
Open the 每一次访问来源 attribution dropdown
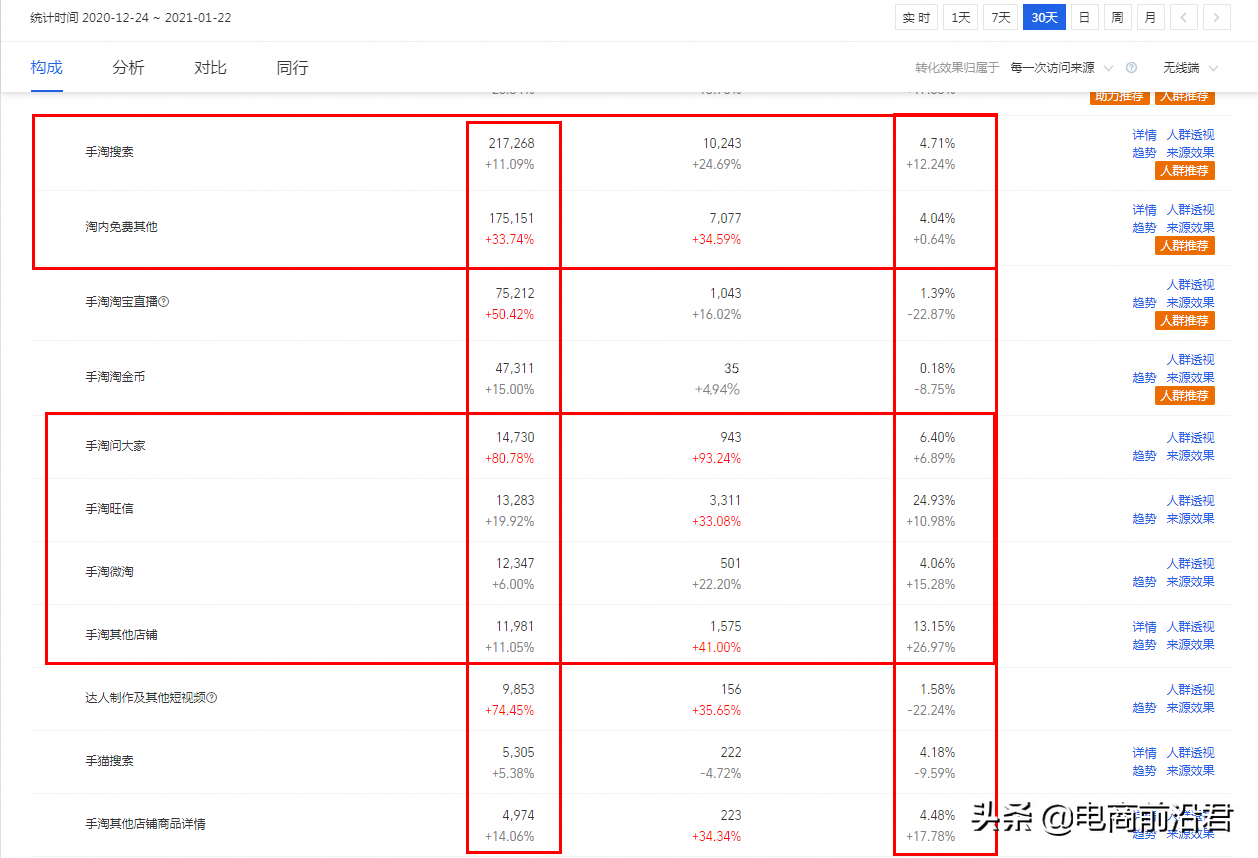[1061, 68]
